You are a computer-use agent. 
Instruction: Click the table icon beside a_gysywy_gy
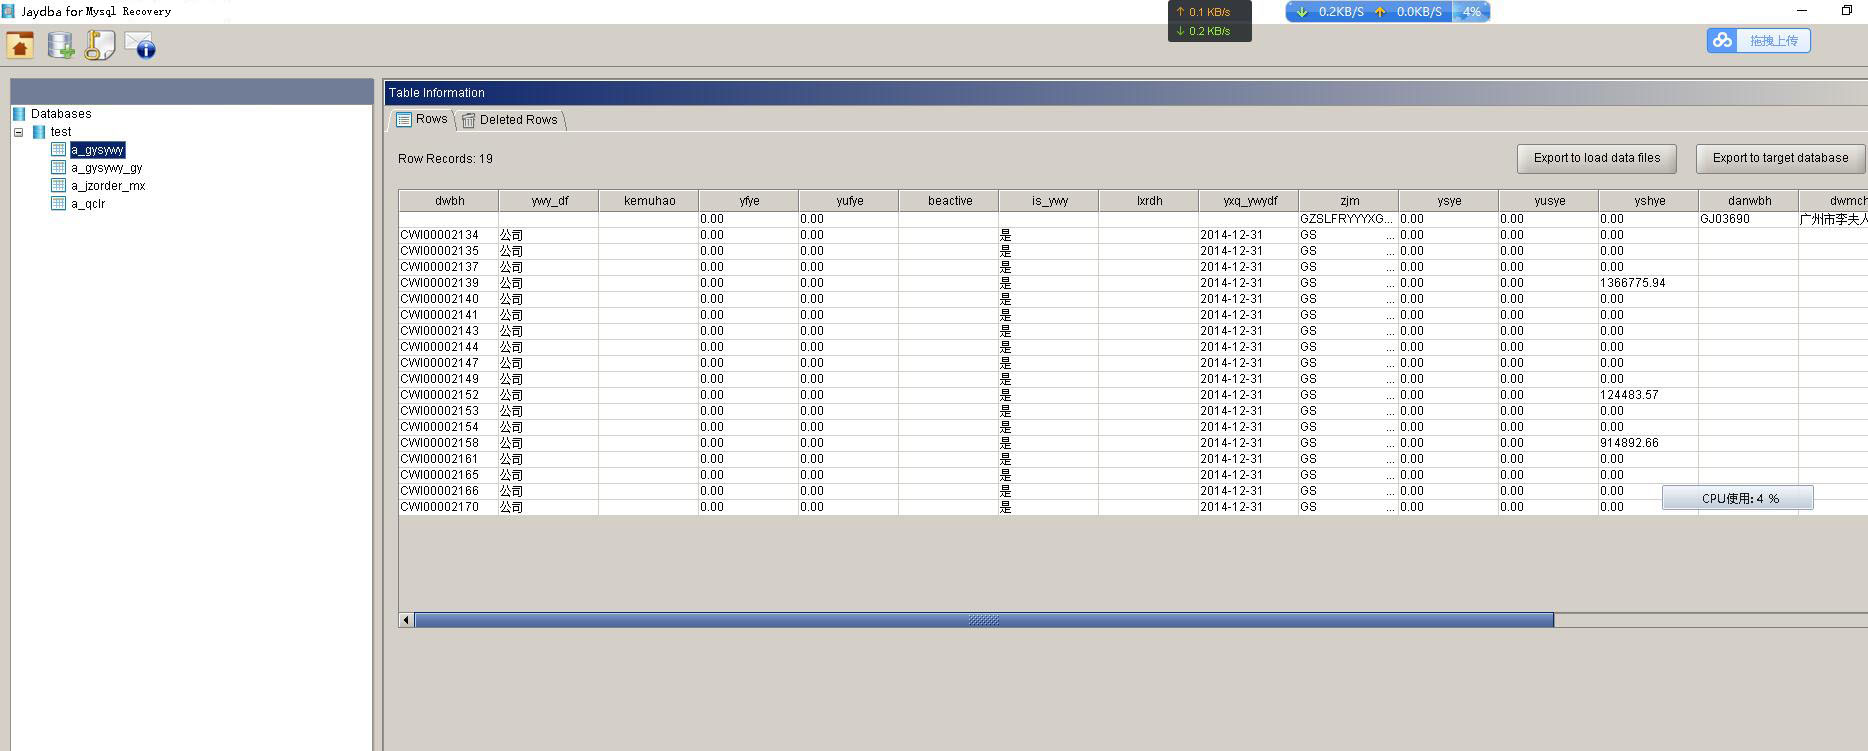coord(59,168)
